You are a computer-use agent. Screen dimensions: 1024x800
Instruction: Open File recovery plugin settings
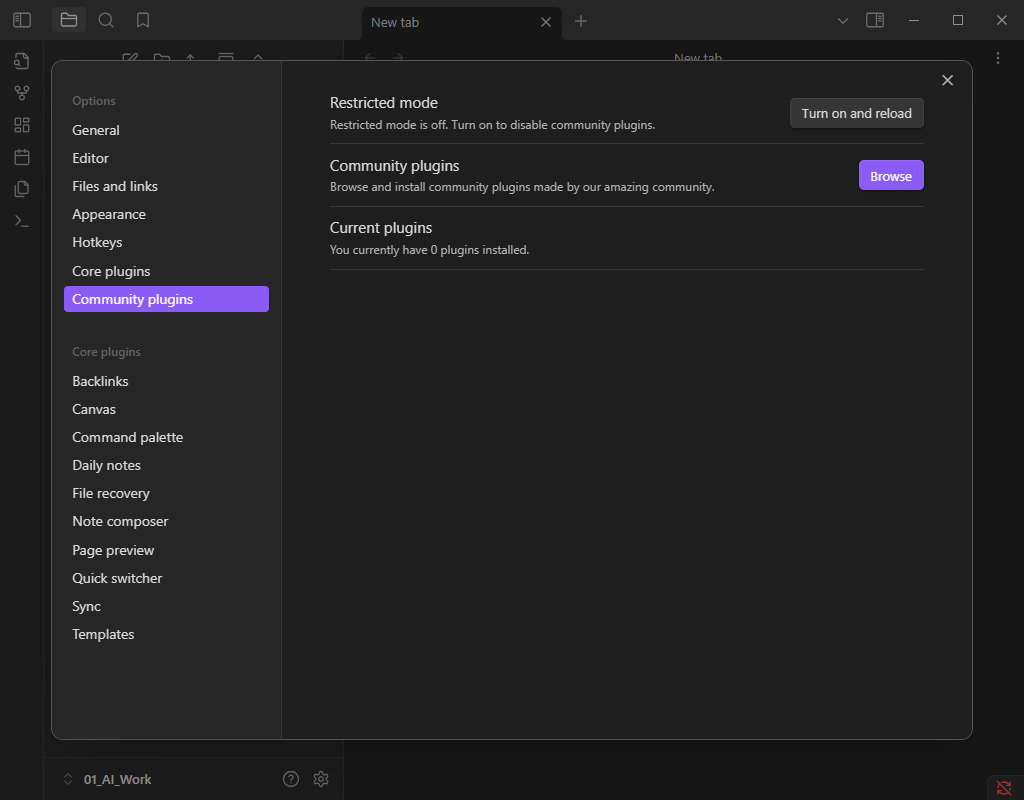(166, 494)
